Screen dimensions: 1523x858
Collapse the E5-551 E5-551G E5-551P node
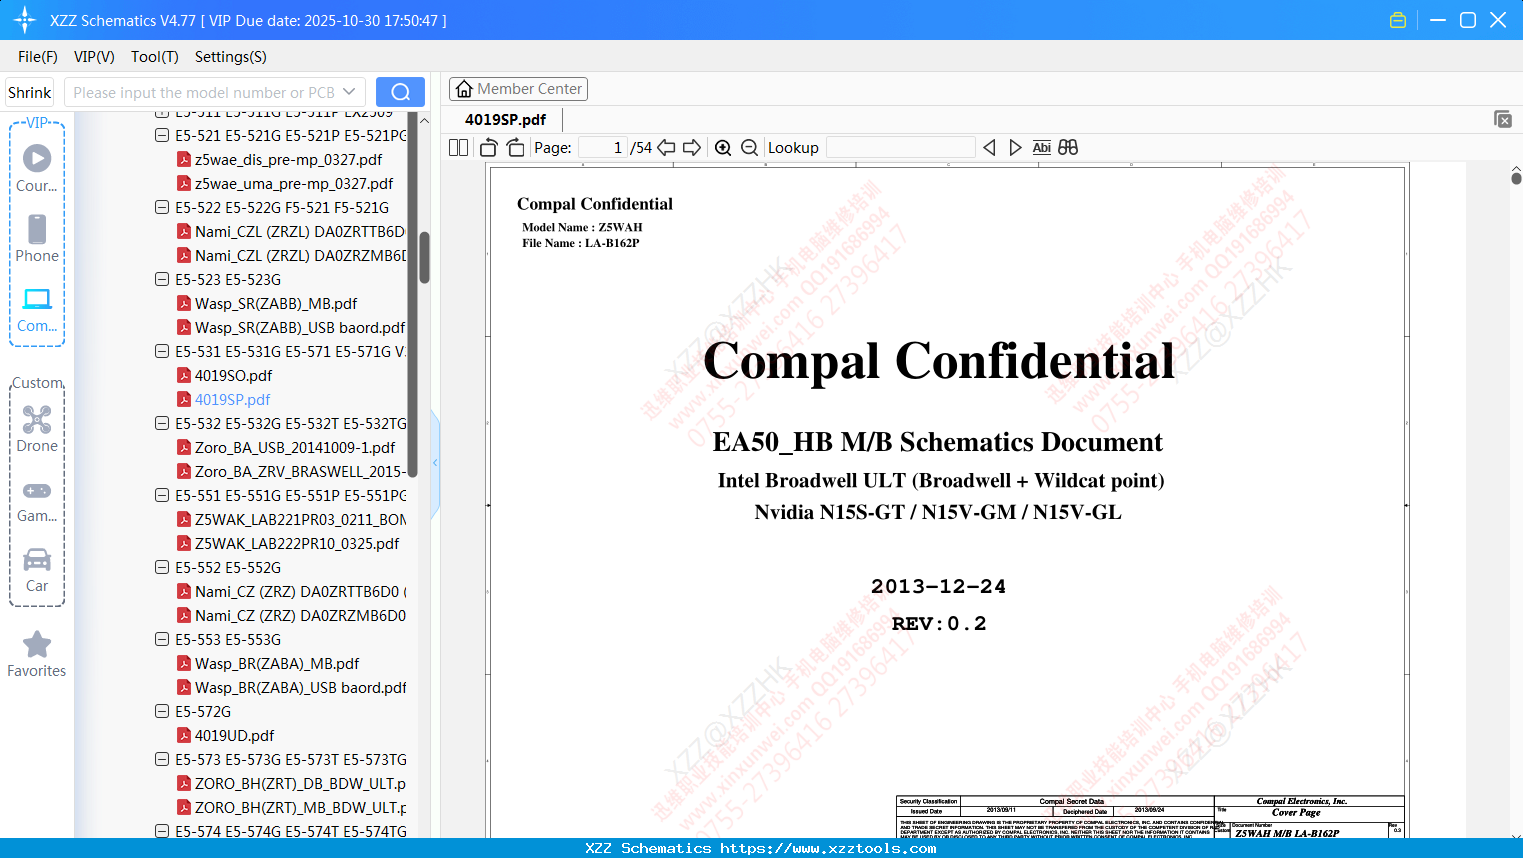162,495
